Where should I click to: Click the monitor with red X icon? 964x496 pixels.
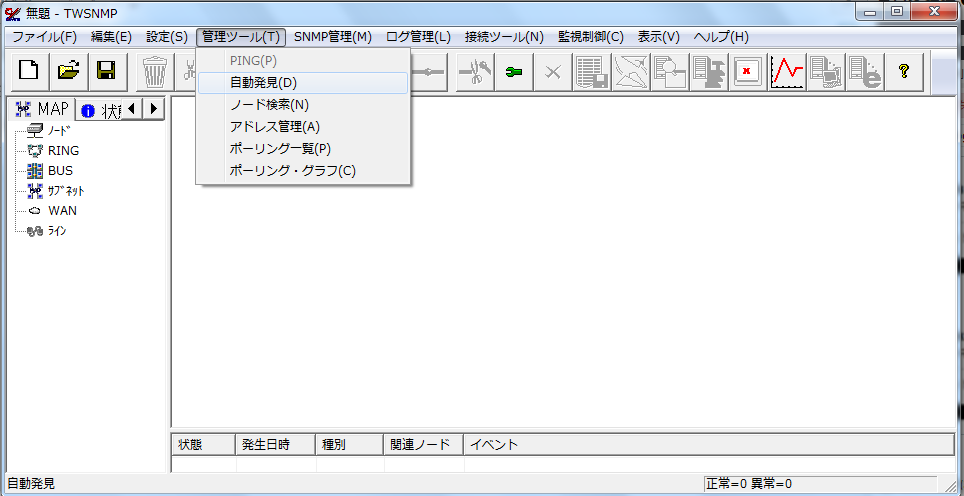pos(748,72)
